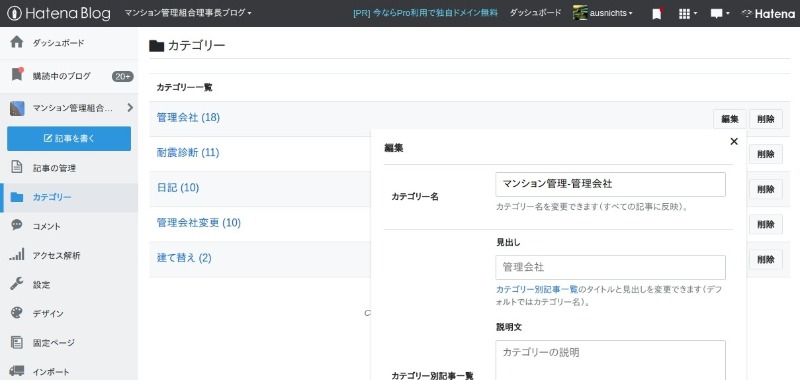Click the comment bubble icon for コメント
Screen dimensions: 800x380
click(x=17, y=225)
